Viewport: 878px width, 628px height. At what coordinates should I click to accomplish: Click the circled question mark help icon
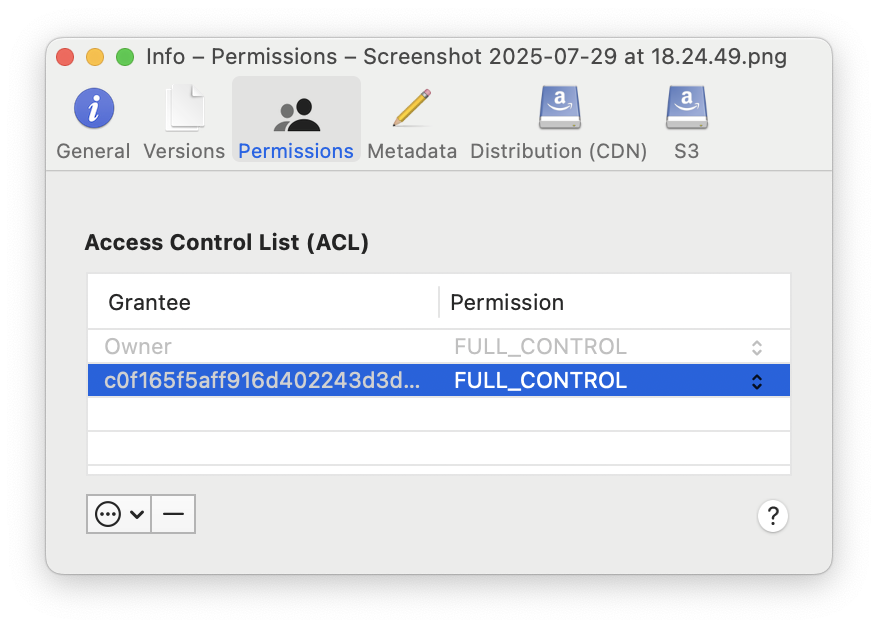[772, 516]
